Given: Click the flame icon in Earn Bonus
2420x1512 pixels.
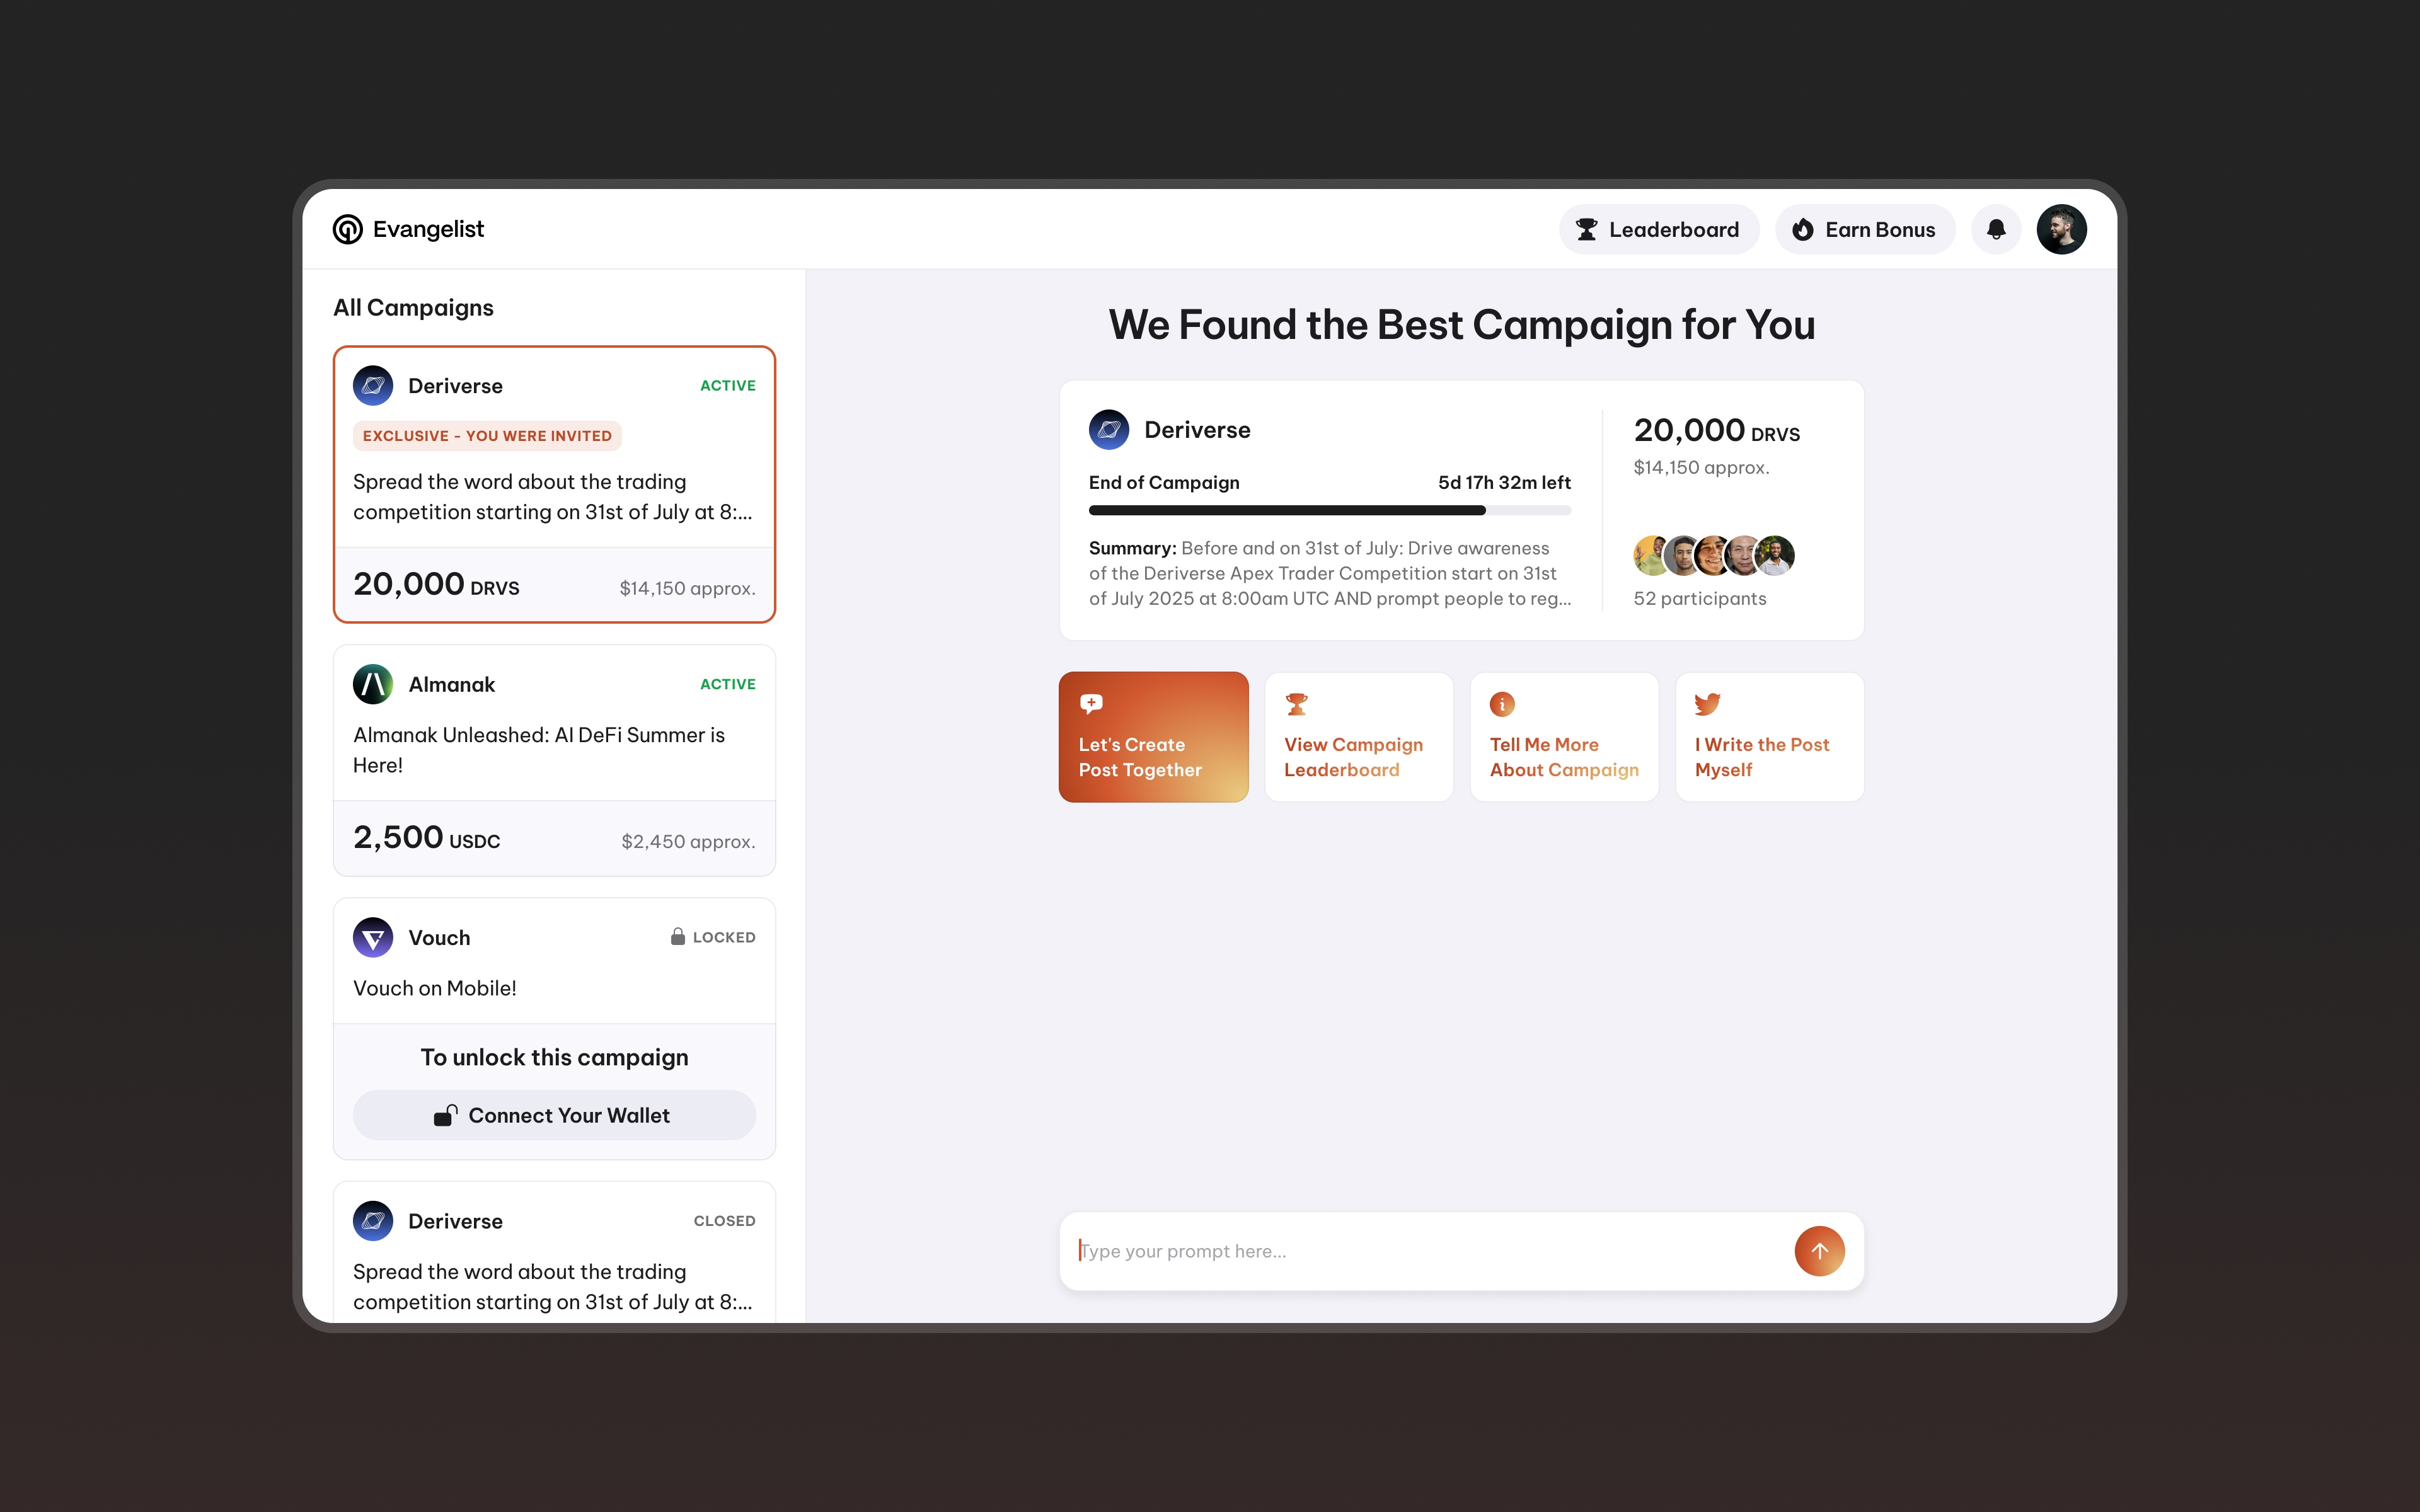Looking at the screenshot, I should [x=1802, y=230].
